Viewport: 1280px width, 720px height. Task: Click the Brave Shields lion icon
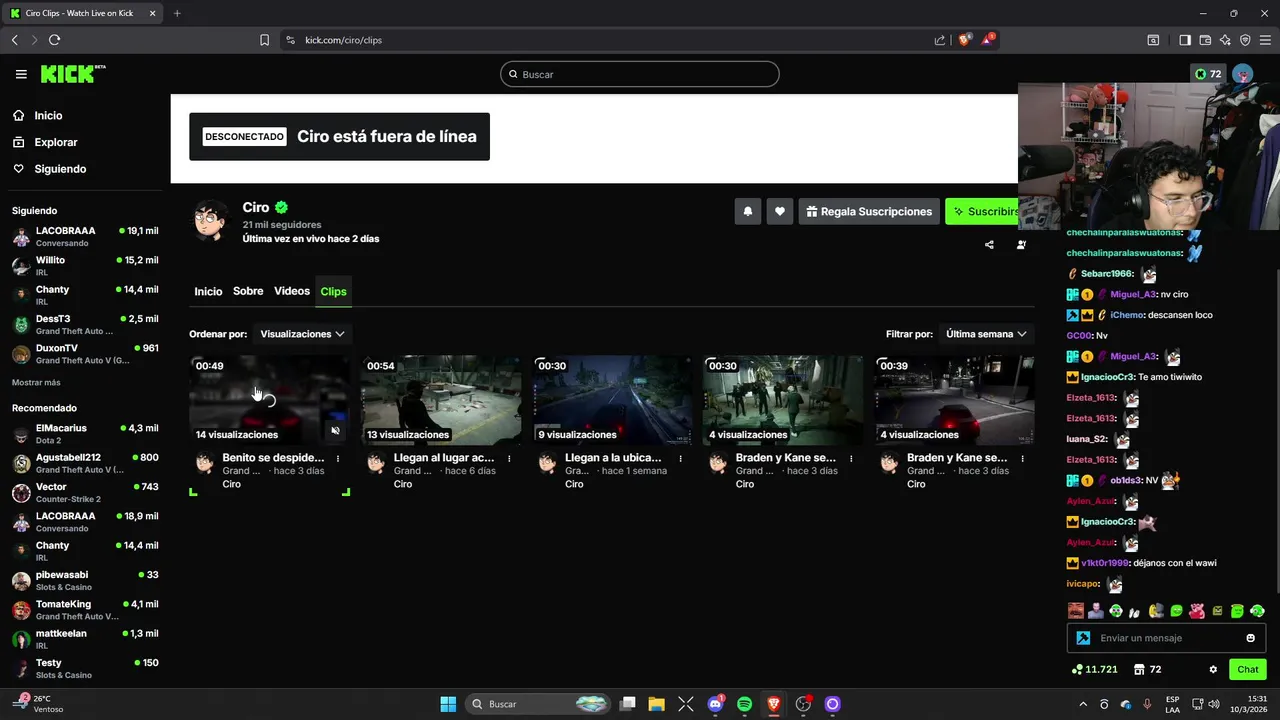click(964, 40)
